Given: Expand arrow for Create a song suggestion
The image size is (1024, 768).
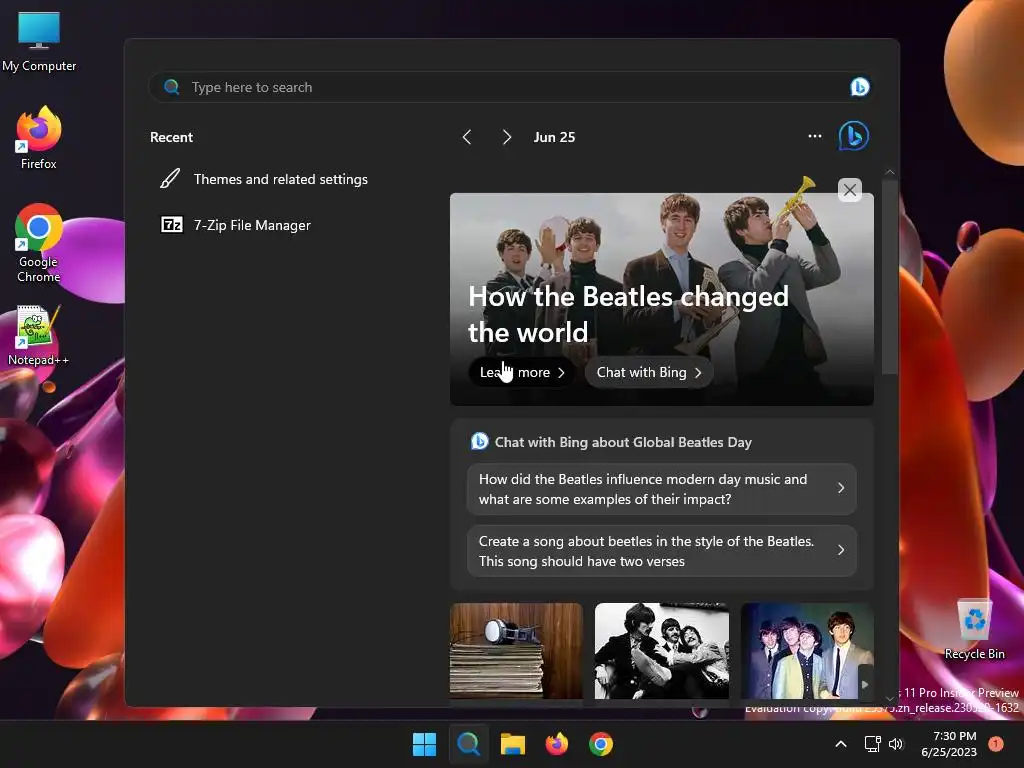Looking at the screenshot, I should coord(841,551).
